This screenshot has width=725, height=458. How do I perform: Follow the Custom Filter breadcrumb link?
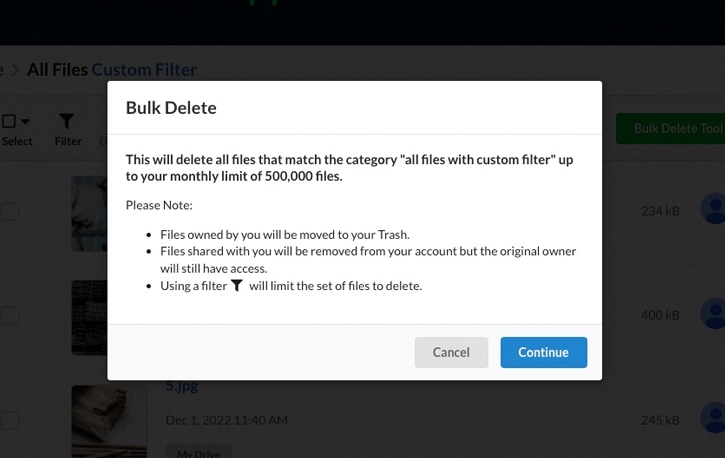tap(144, 70)
